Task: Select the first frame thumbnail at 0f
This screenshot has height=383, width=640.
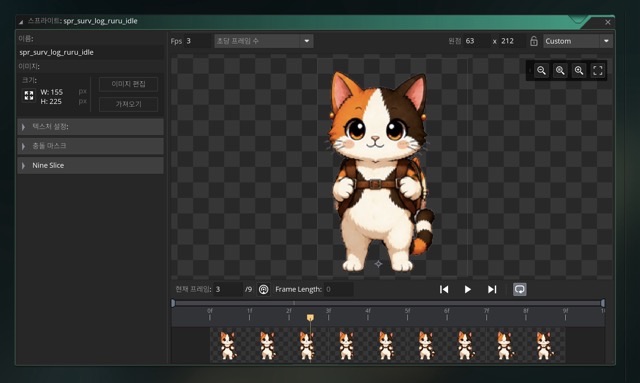Action: point(230,345)
